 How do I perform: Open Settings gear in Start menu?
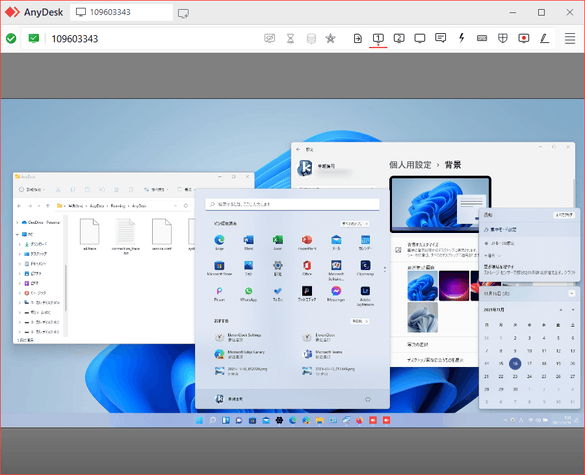pyautogui.click(x=278, y=268)
